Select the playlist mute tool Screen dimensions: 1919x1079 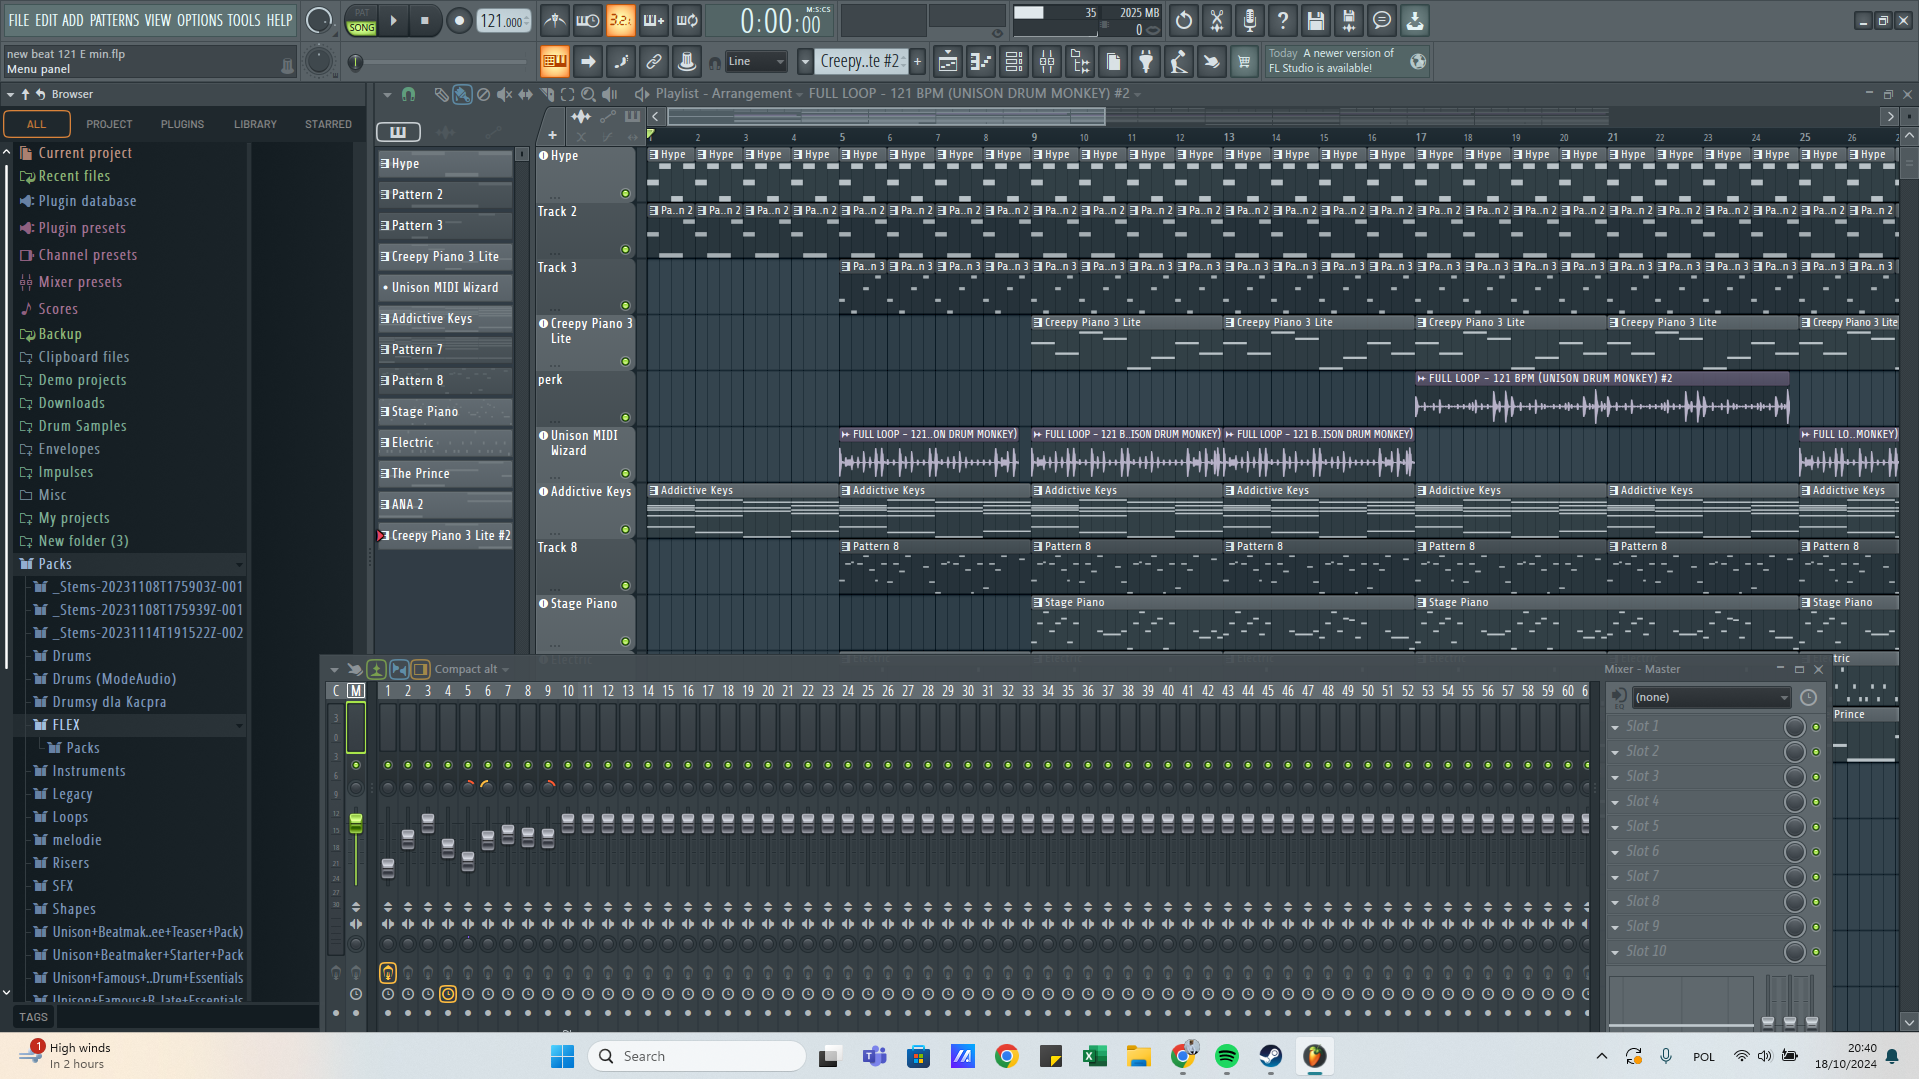point(504,94)
